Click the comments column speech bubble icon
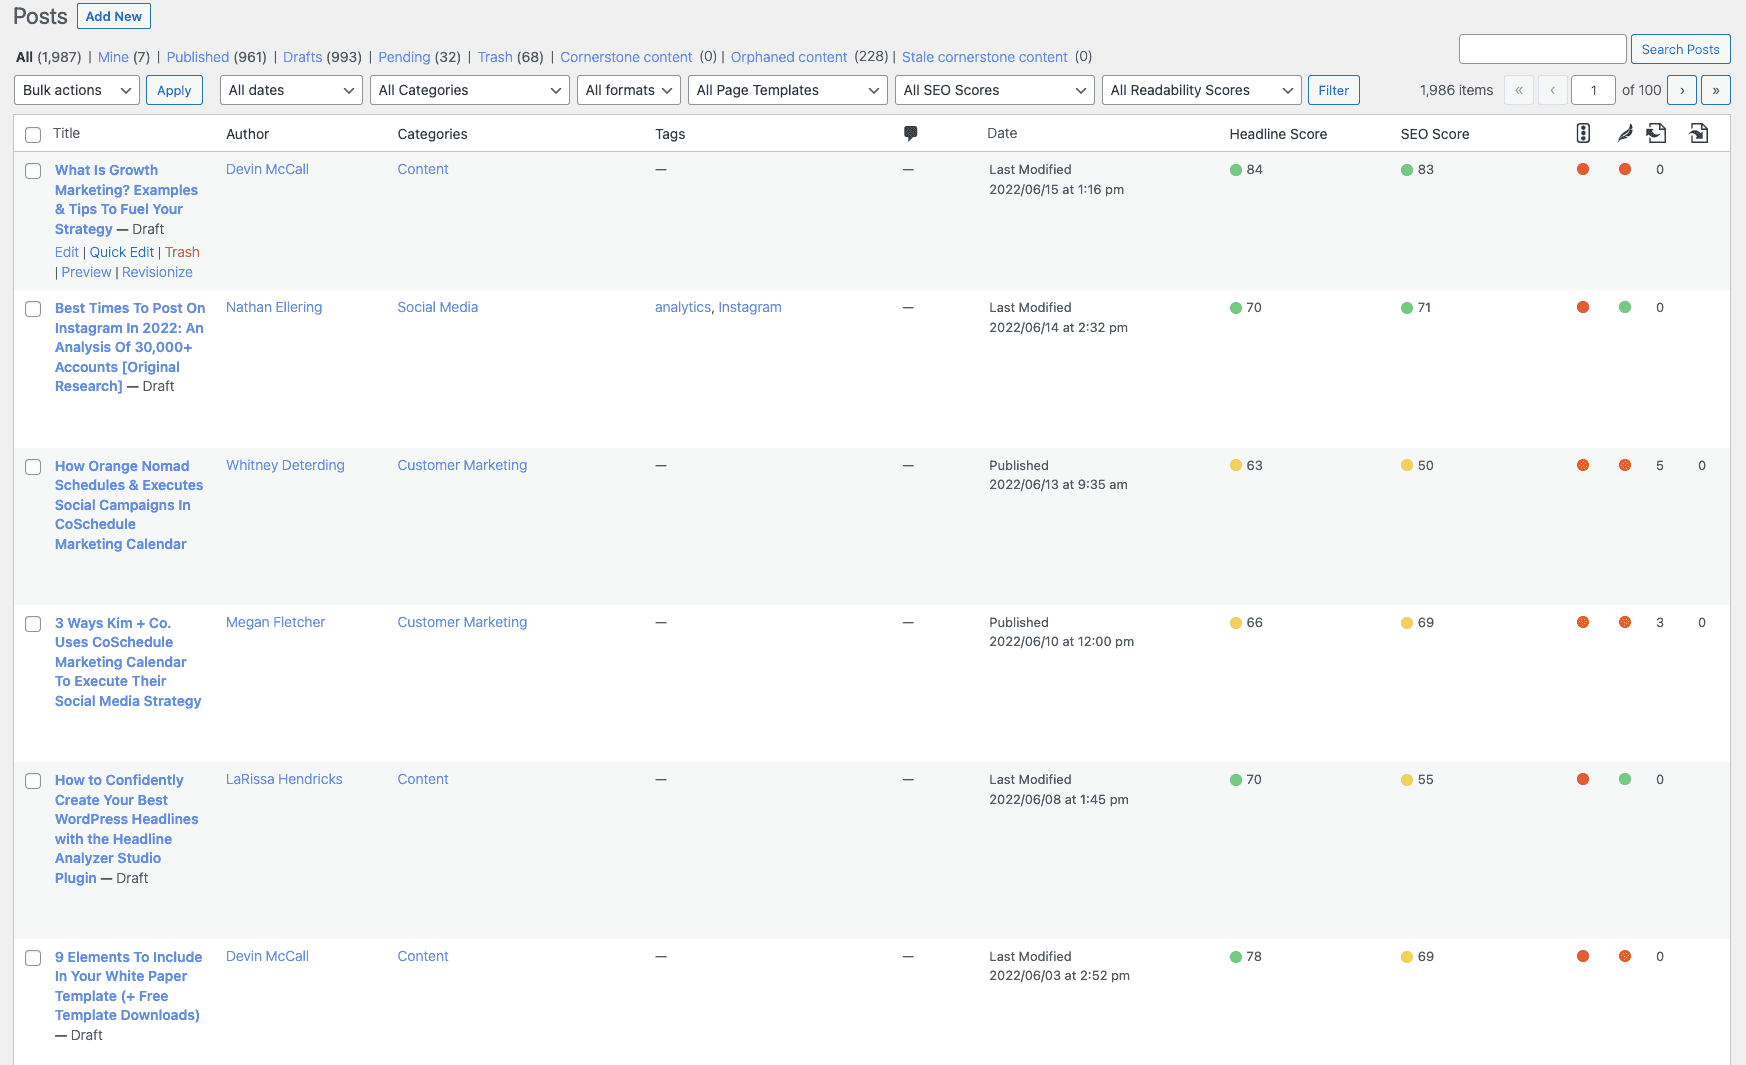 click(910, 132)
